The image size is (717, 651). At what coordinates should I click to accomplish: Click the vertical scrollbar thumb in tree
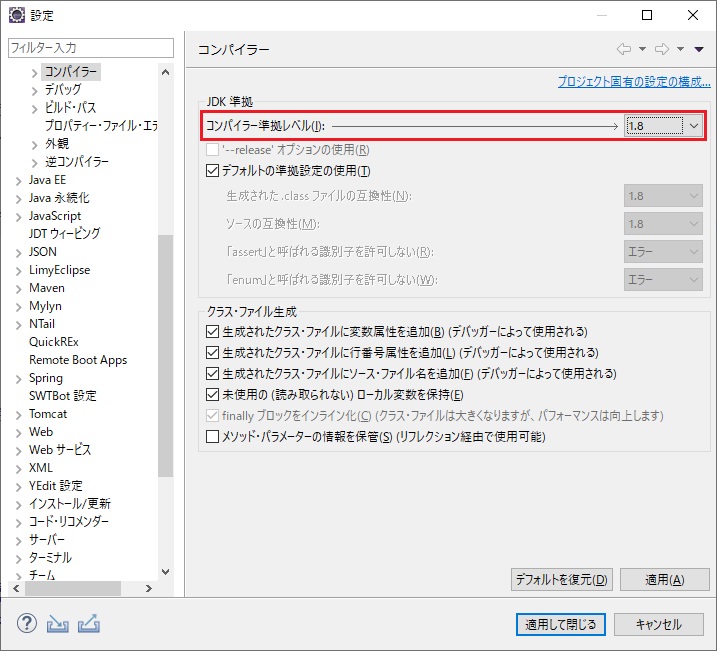click(x=166, y=356)
